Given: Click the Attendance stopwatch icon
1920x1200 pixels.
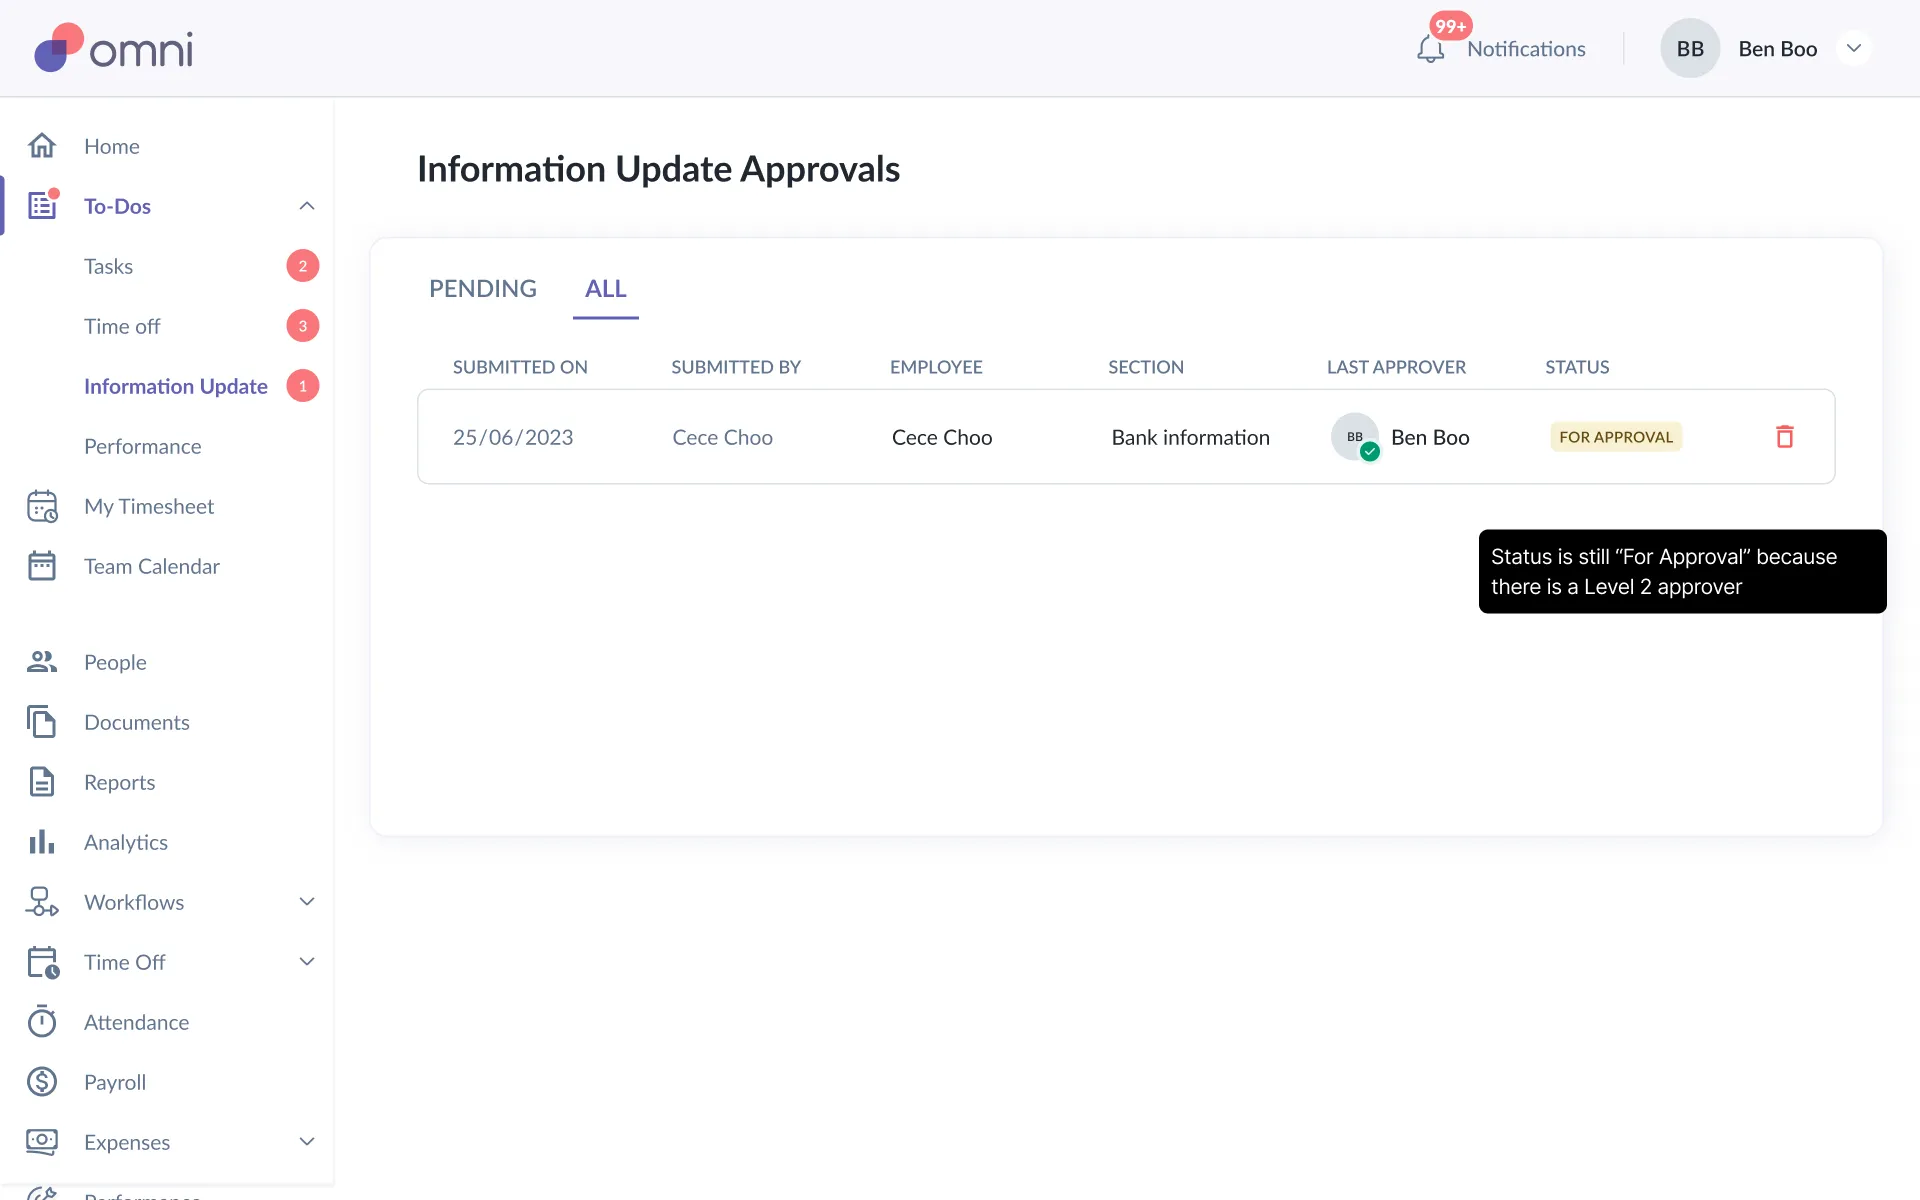Looking at the screenshot, I should [42, 1022].
